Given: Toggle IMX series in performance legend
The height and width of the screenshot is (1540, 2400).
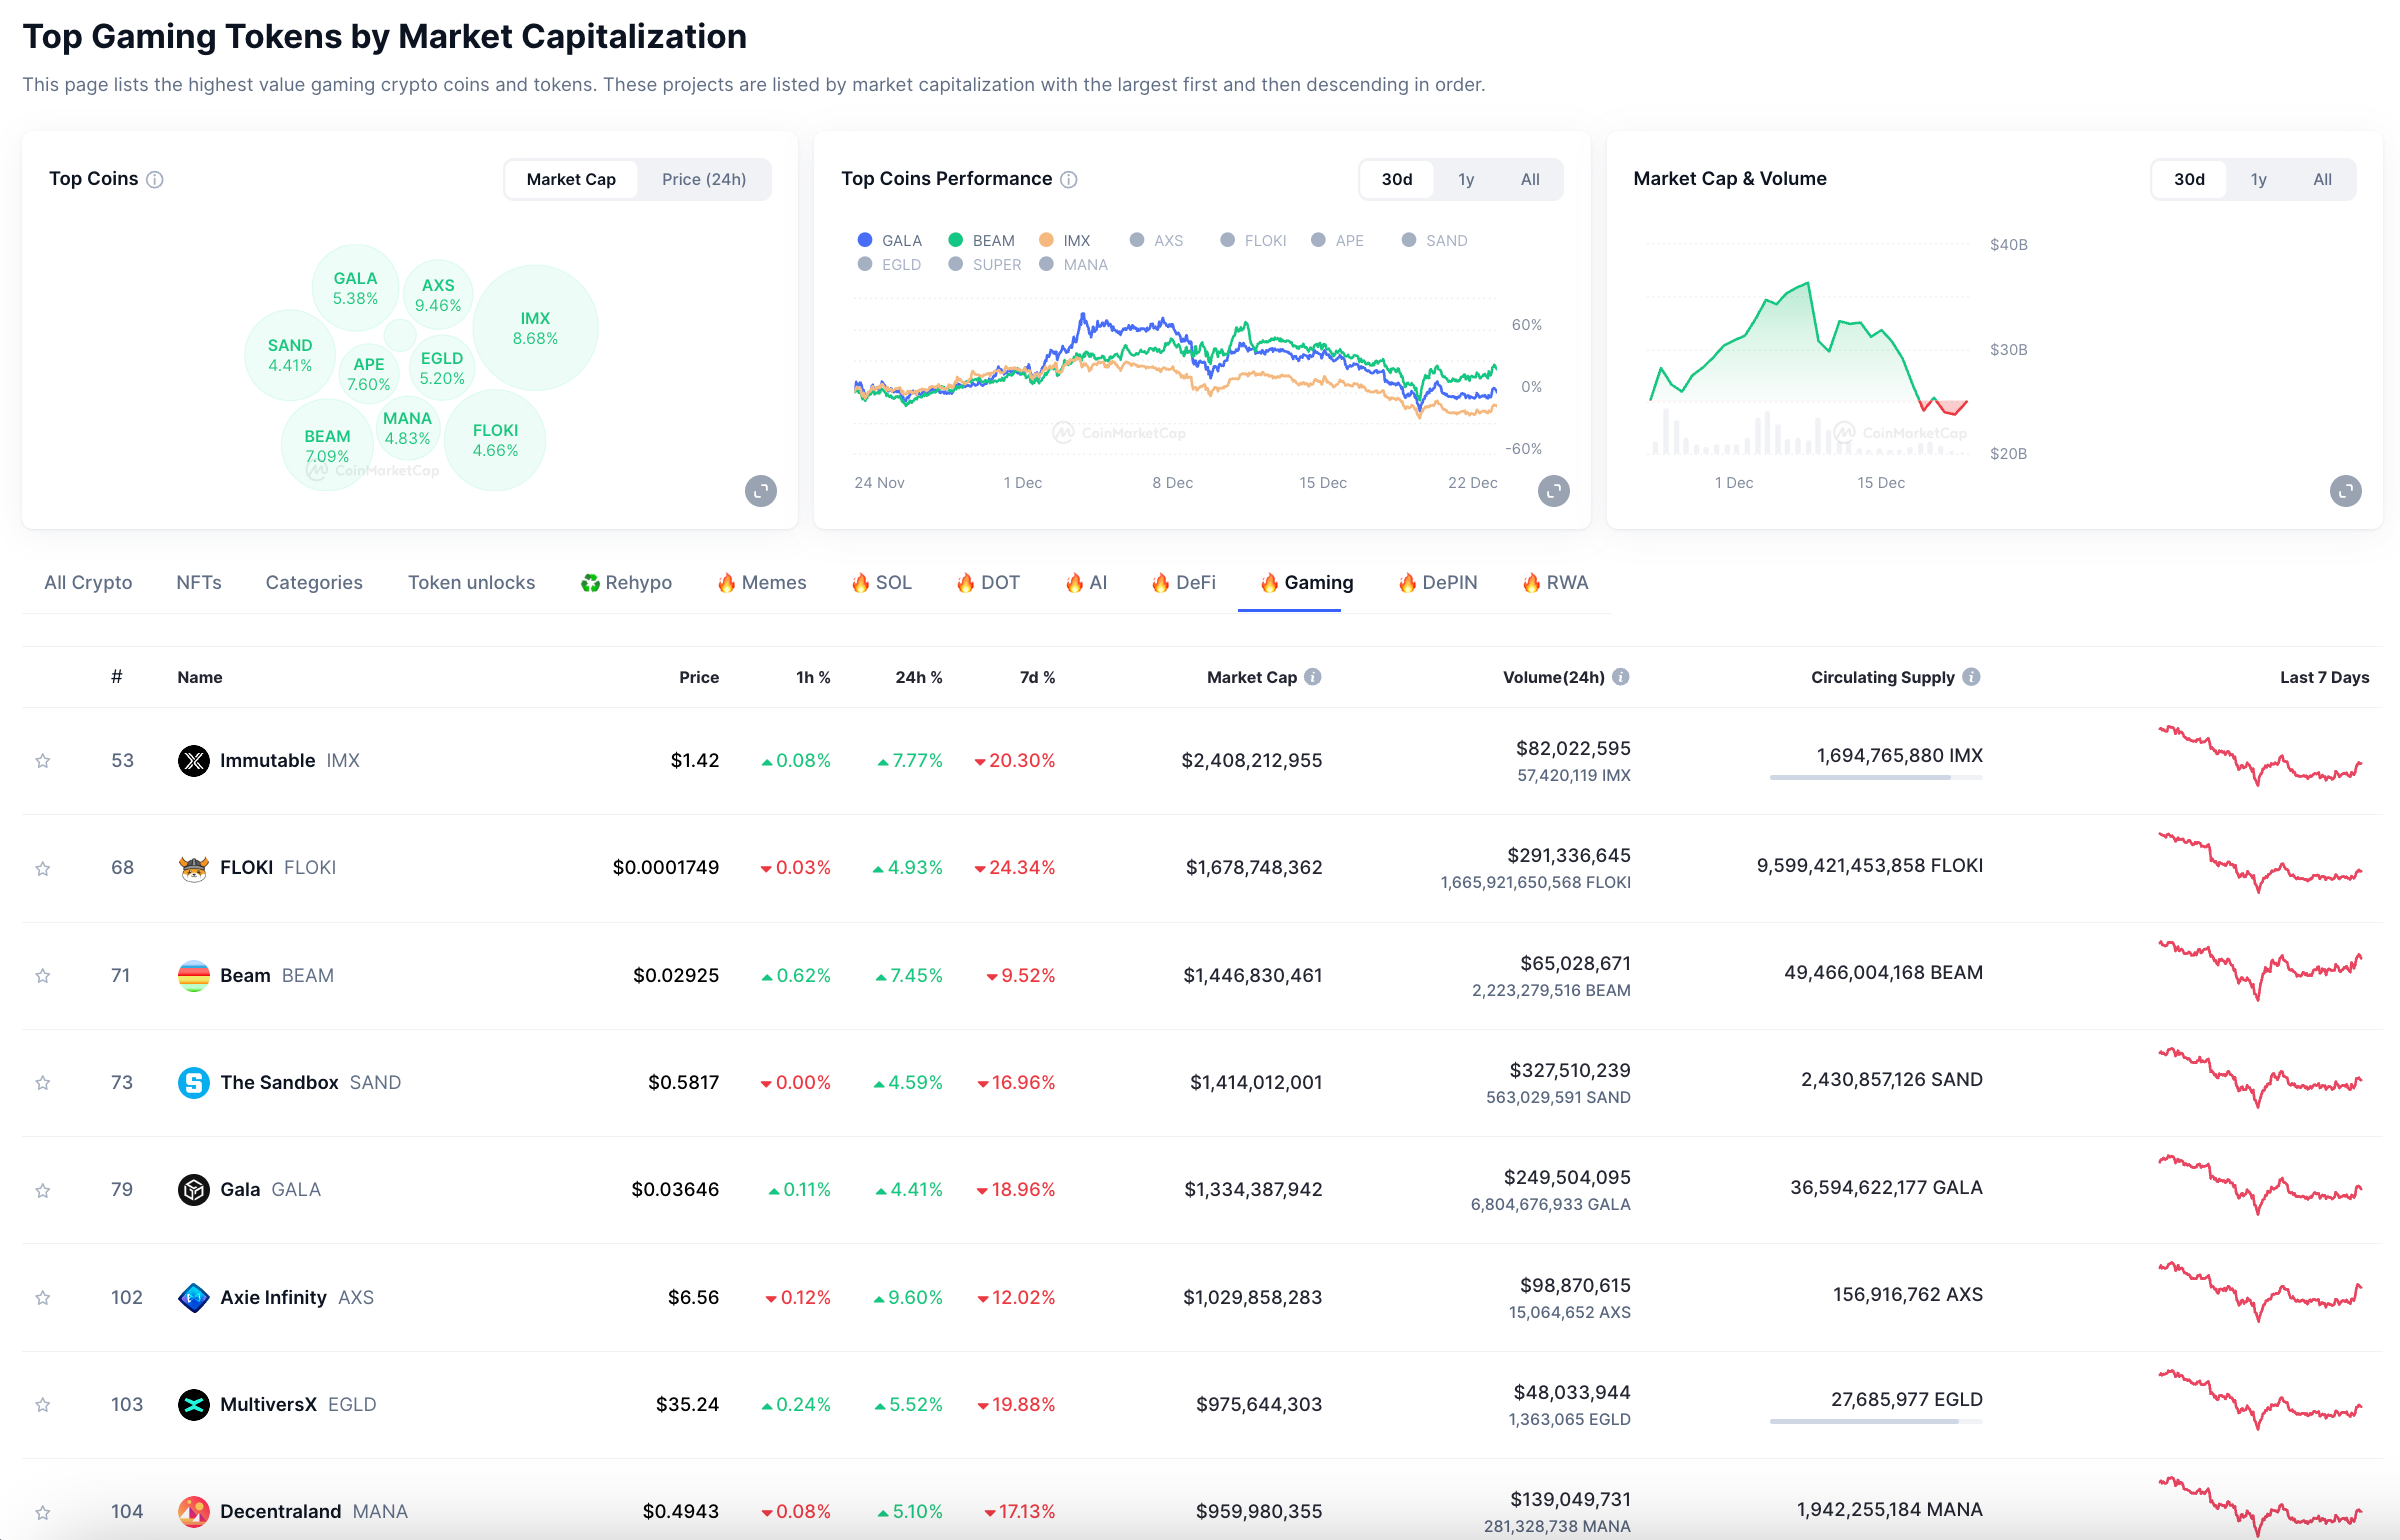Looking at the screenshot, I should (1065, 241).
